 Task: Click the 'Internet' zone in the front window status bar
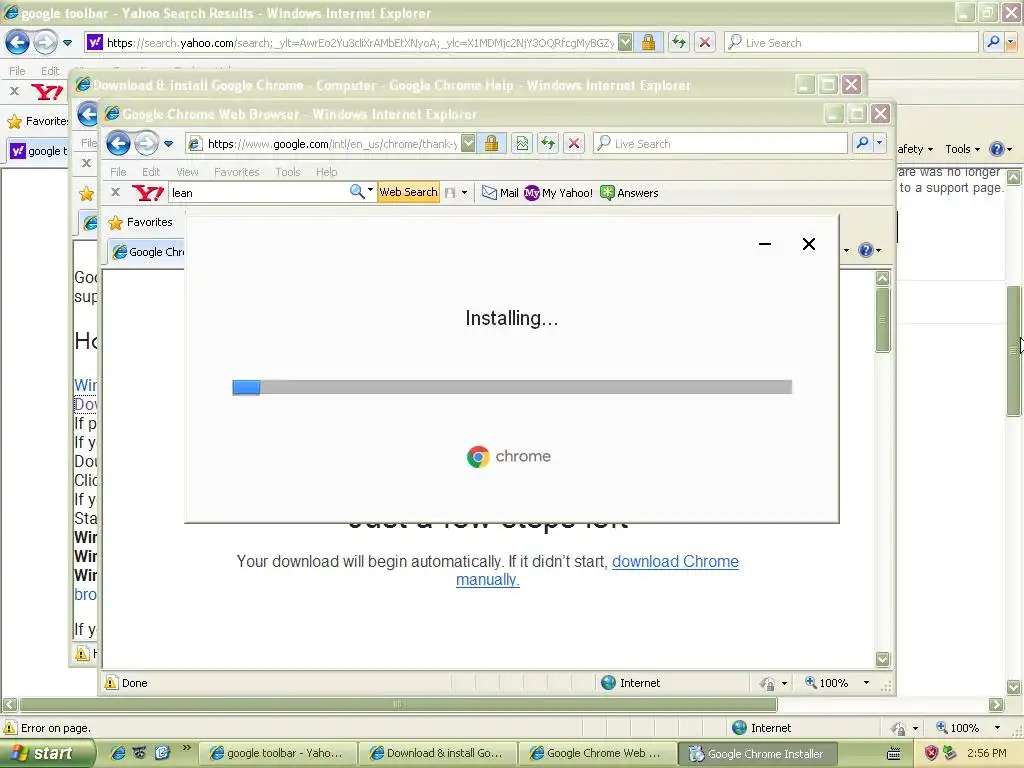coord(630,682)
